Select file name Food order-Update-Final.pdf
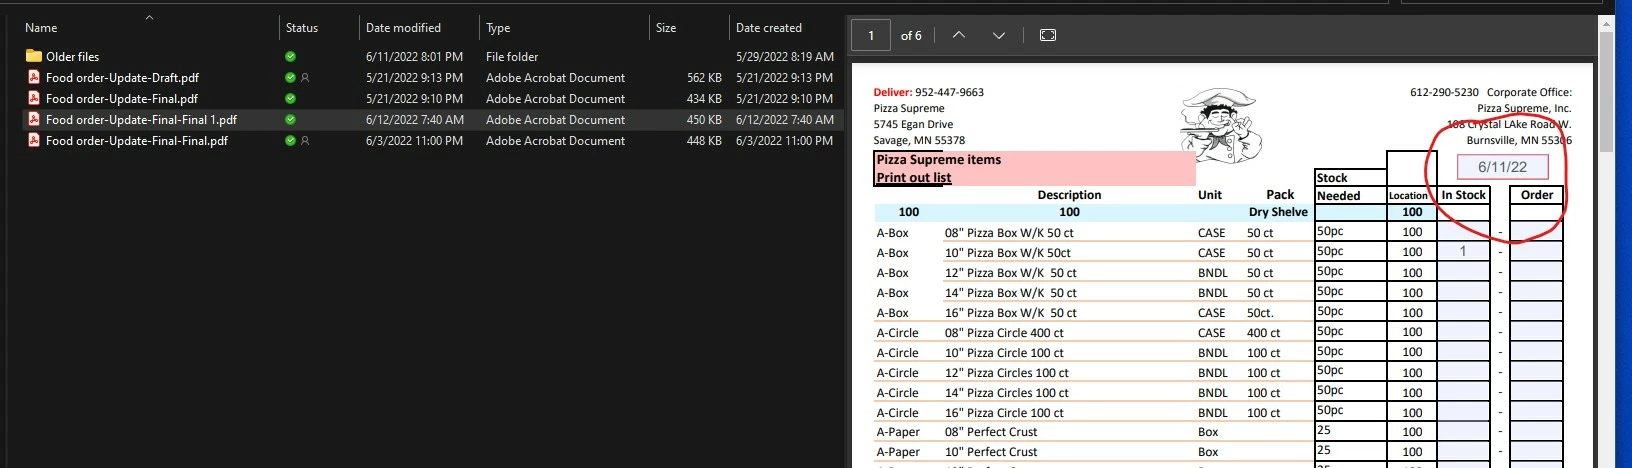The image size is (1632, 468). click(x=122, y=99)
